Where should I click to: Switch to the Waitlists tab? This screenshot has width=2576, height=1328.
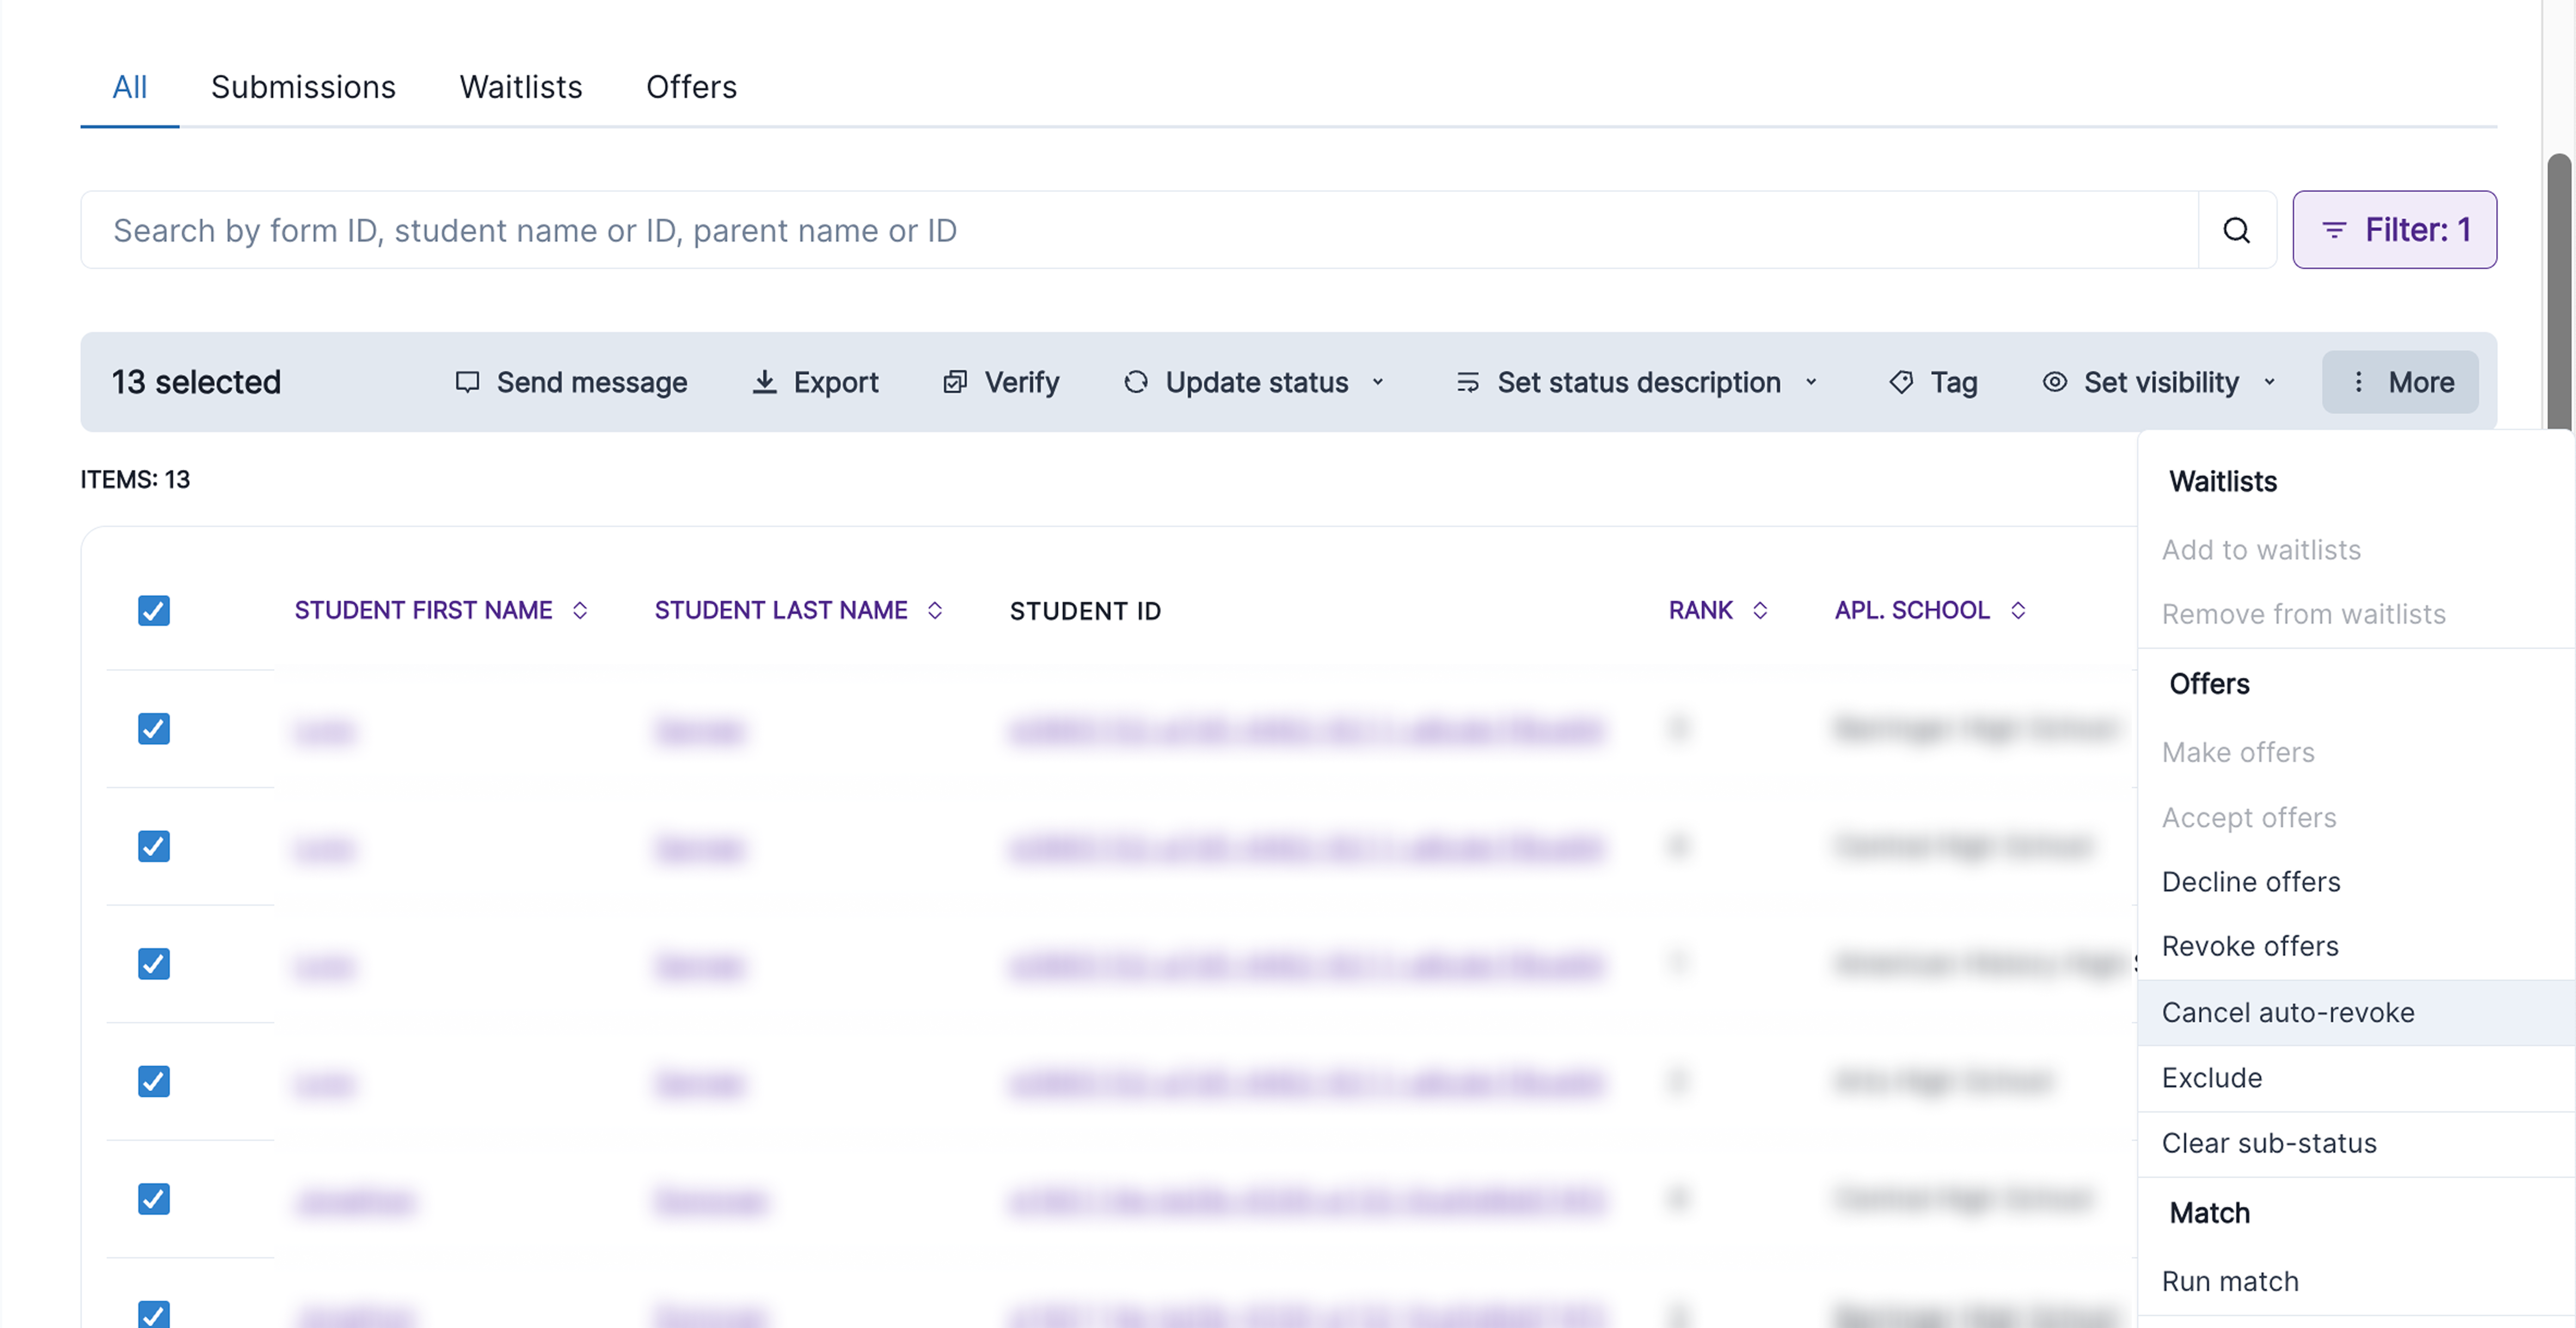[x=521, y=87]
